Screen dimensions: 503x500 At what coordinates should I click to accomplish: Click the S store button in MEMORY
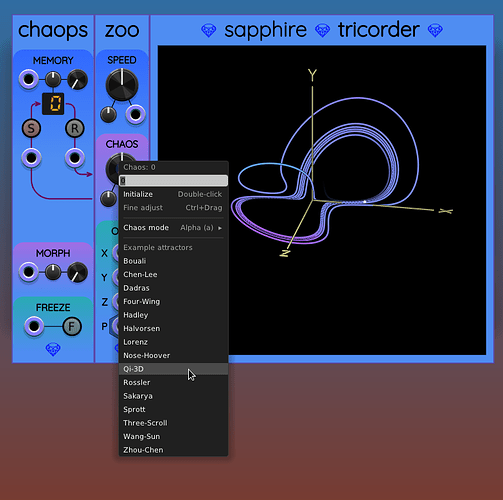pyautogui.click(x=31, y=128)
